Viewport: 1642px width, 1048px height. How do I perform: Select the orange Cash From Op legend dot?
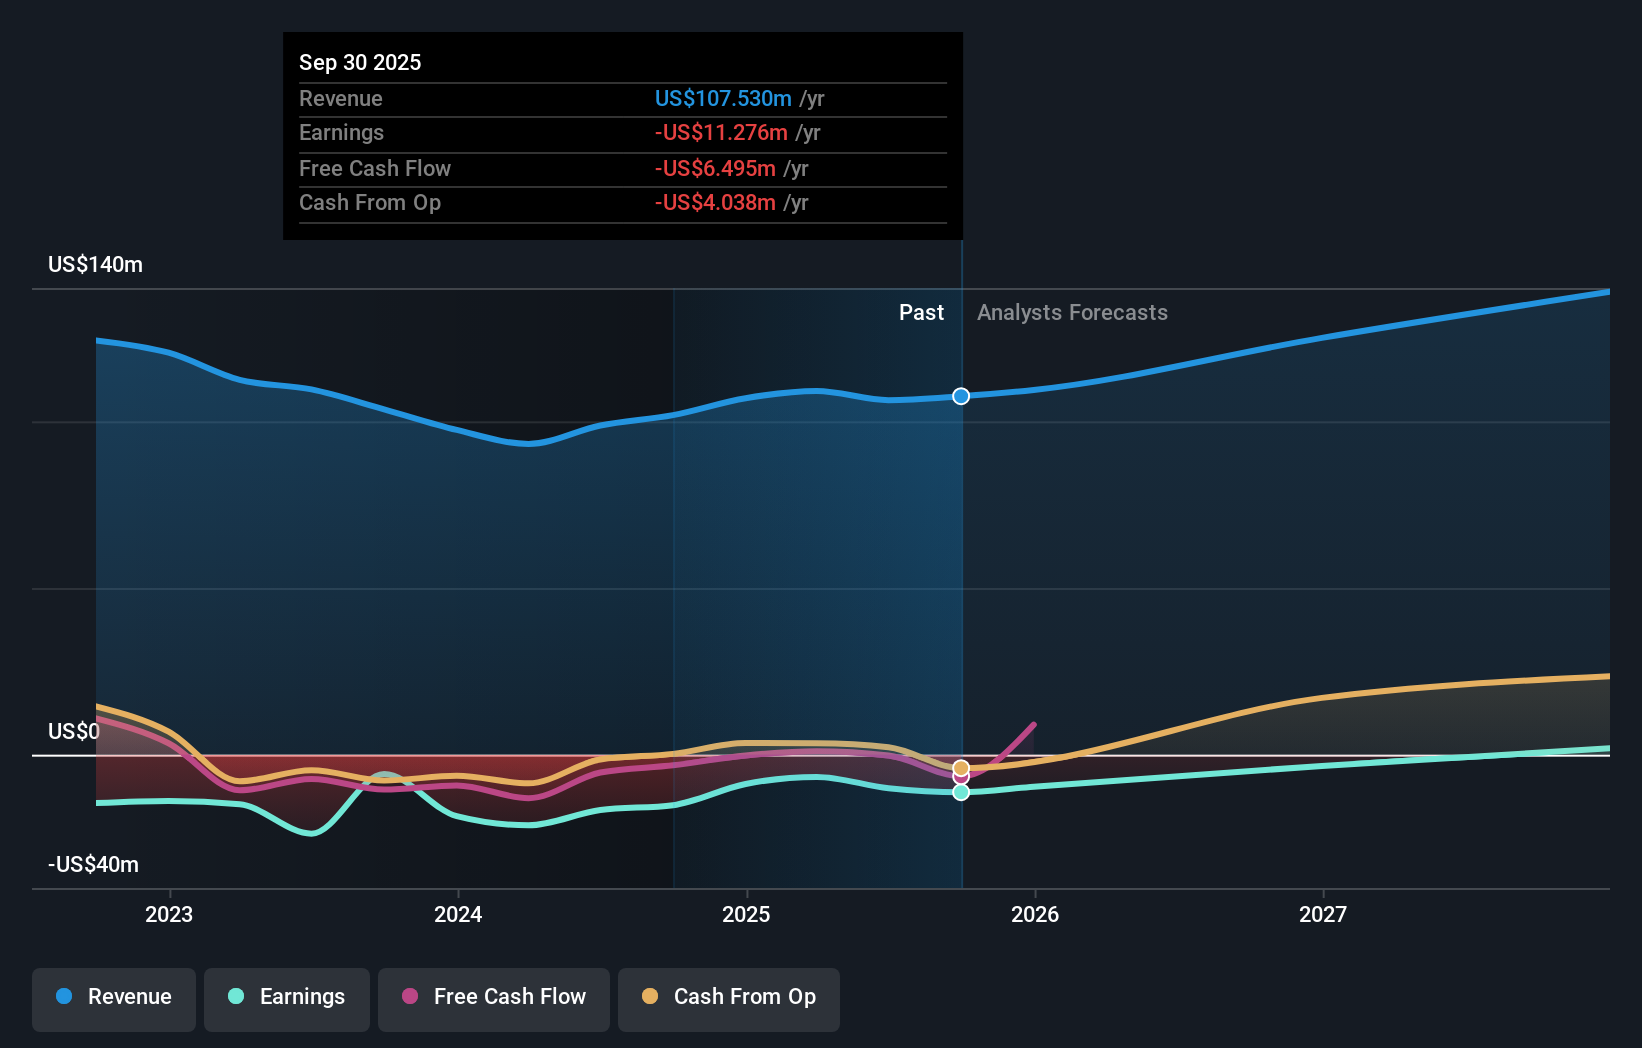(650, 997)
